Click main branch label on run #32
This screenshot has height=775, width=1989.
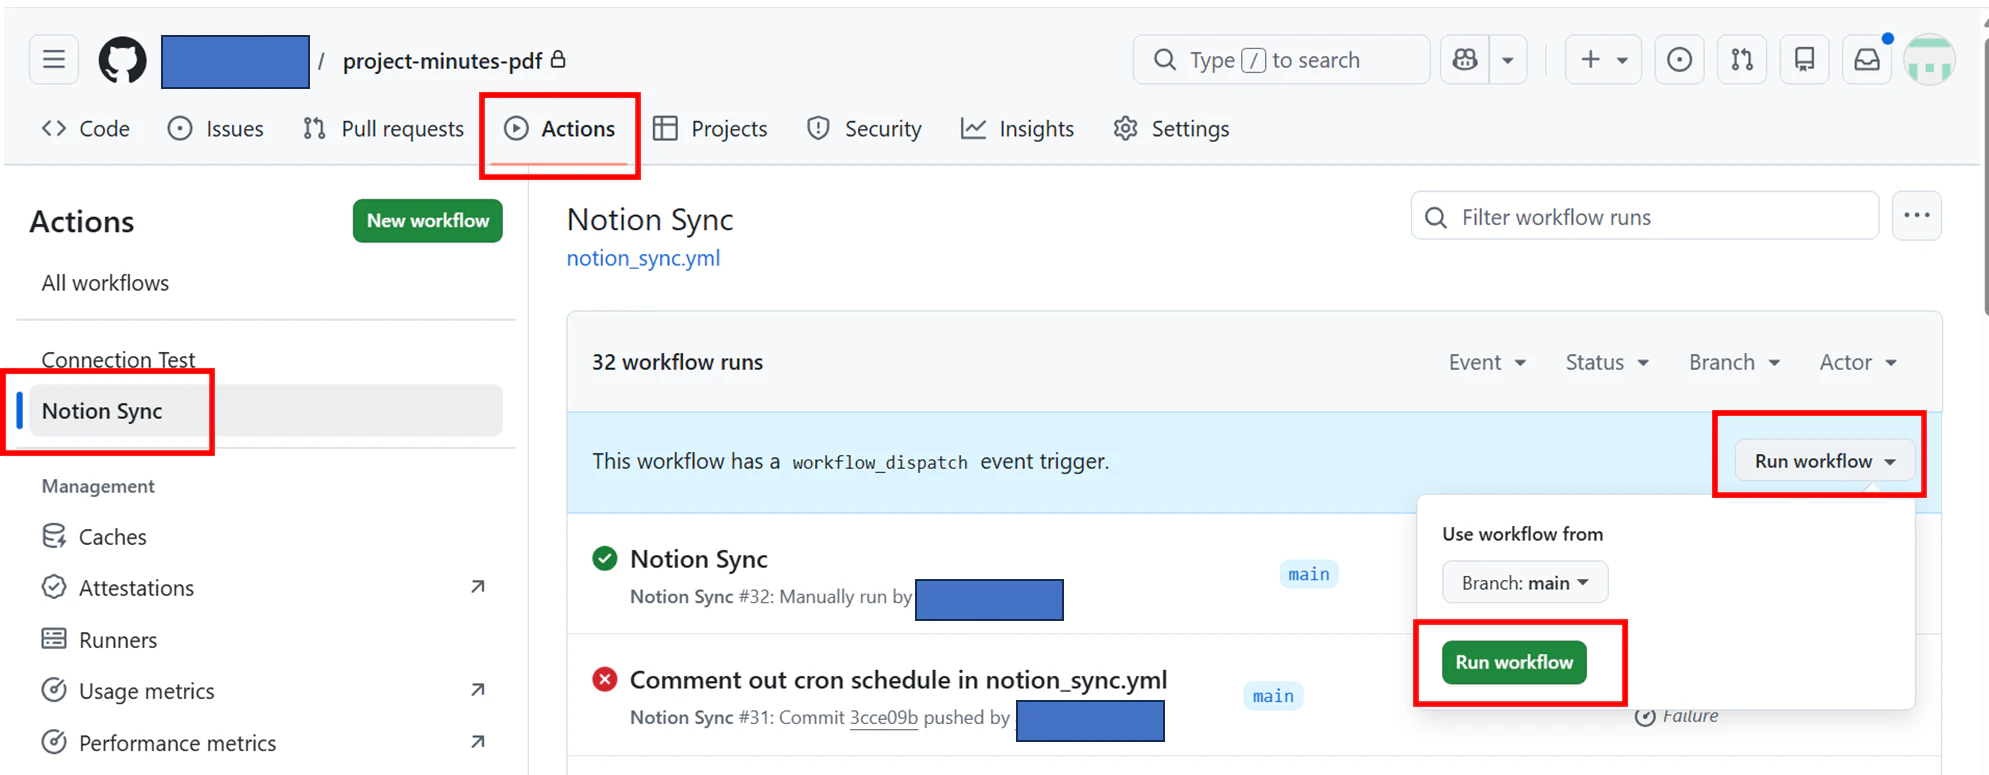(x=1309, y=574)
